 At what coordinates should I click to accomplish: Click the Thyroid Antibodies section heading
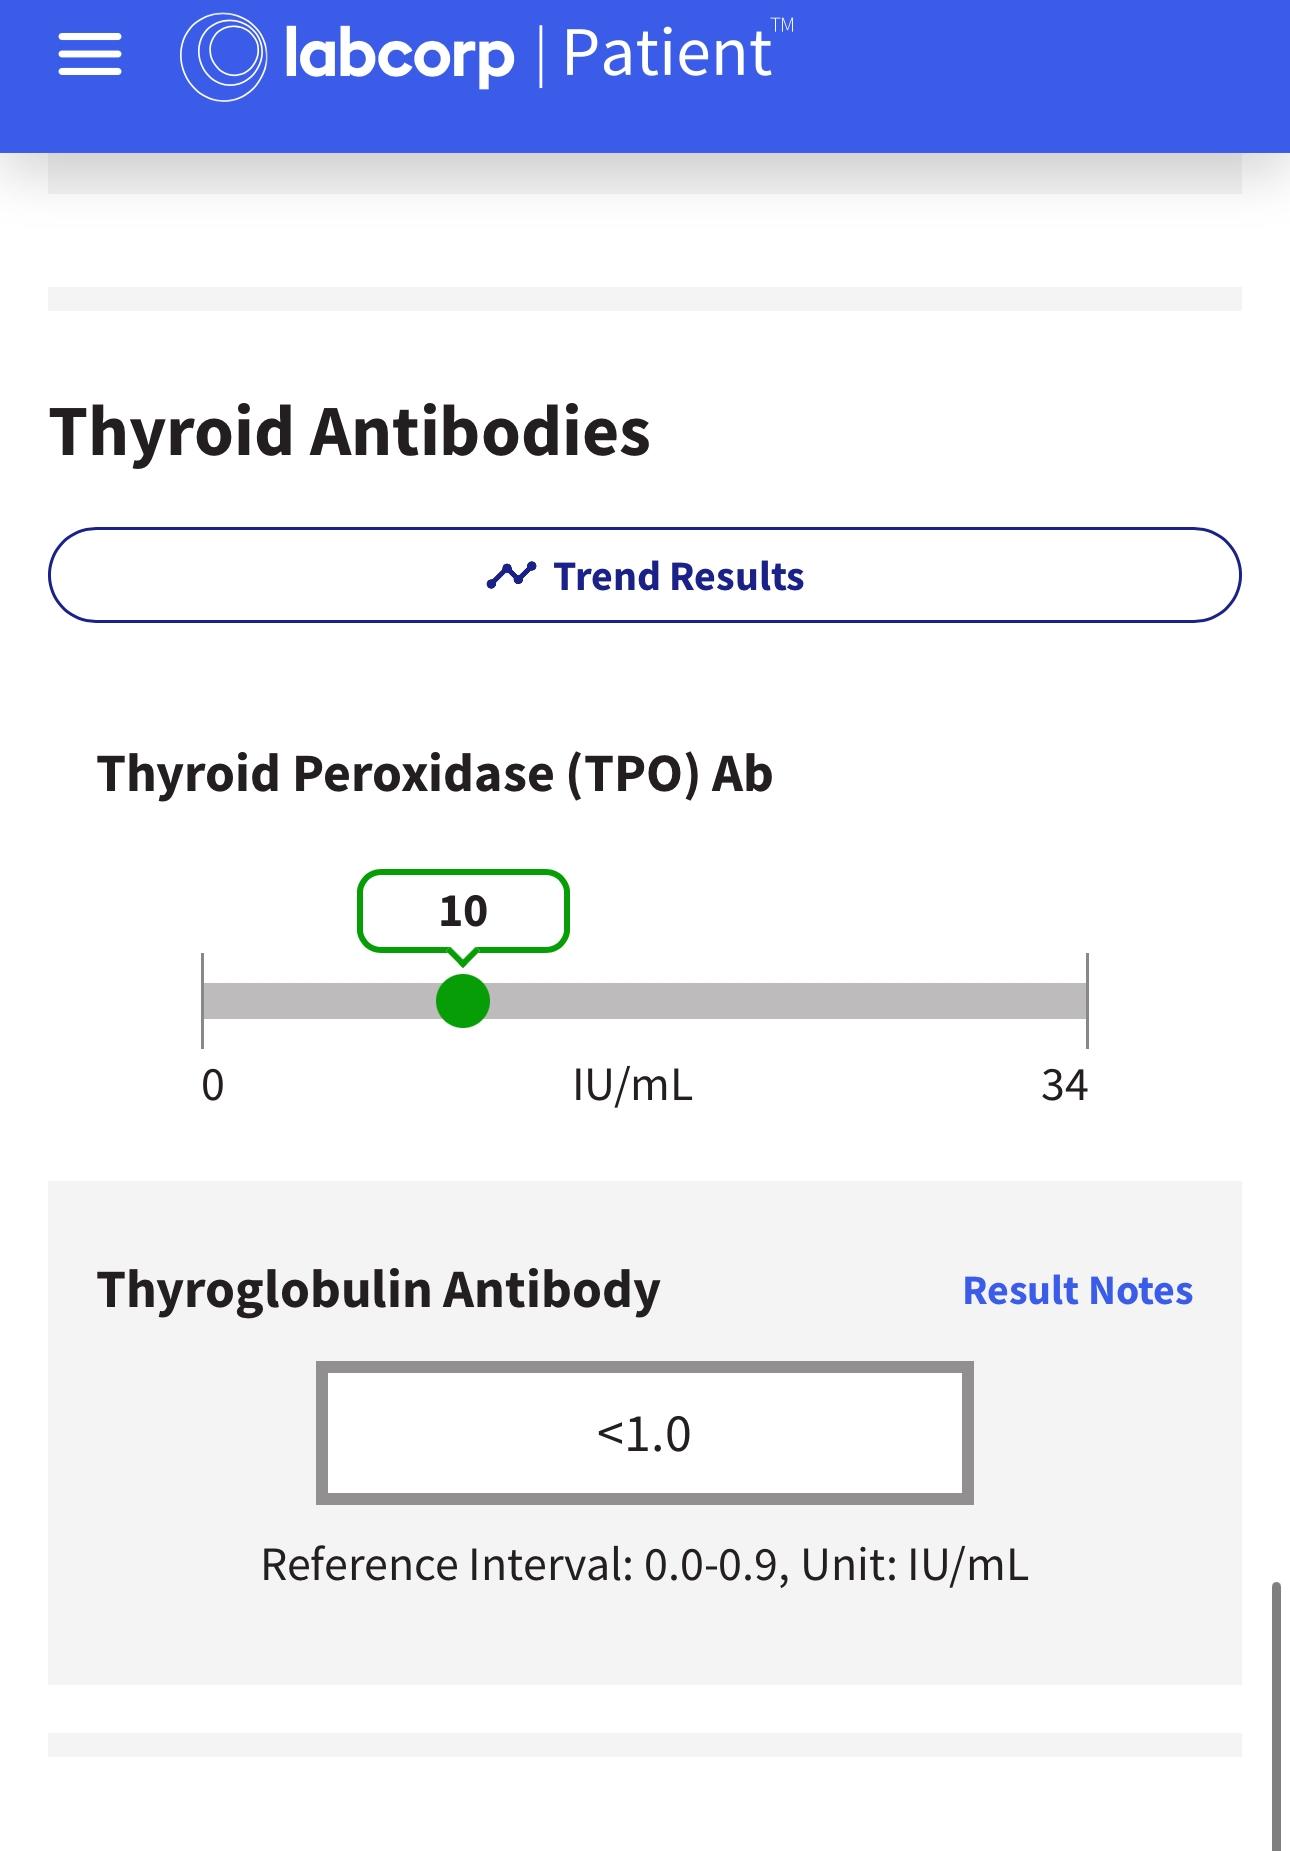(350, 432)
